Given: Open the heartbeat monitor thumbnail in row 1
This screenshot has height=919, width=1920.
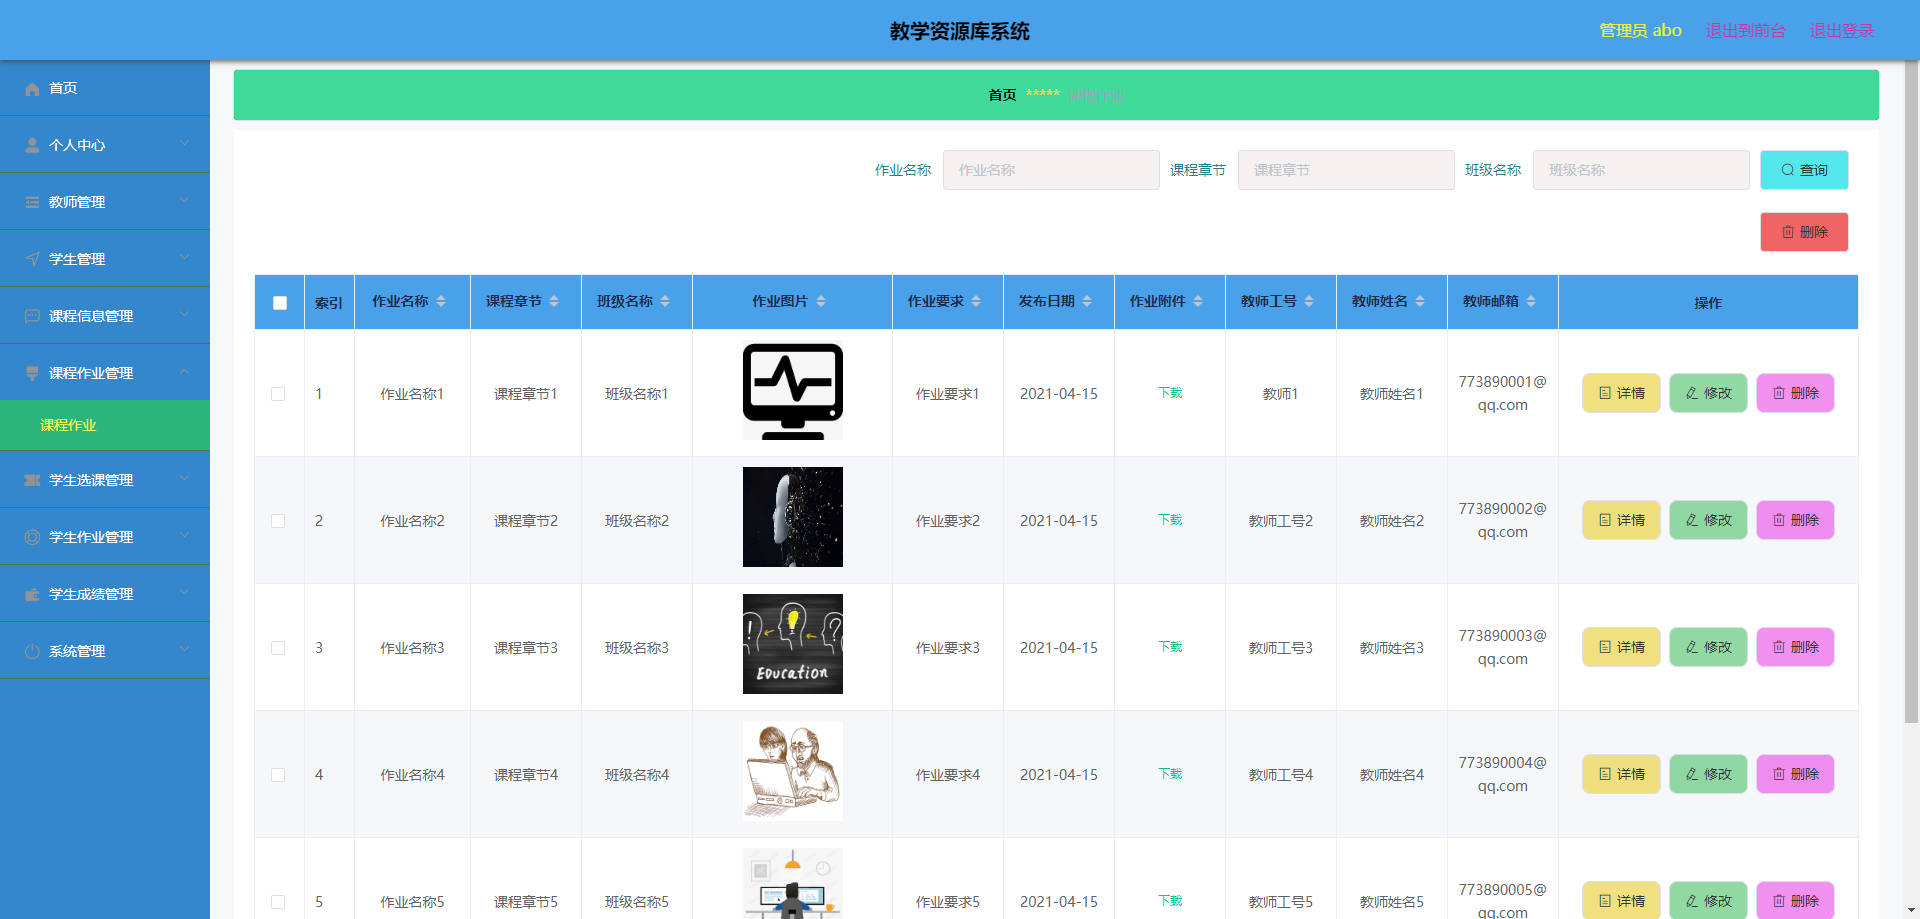Looking at the screenshot, I should pos(793,391).
